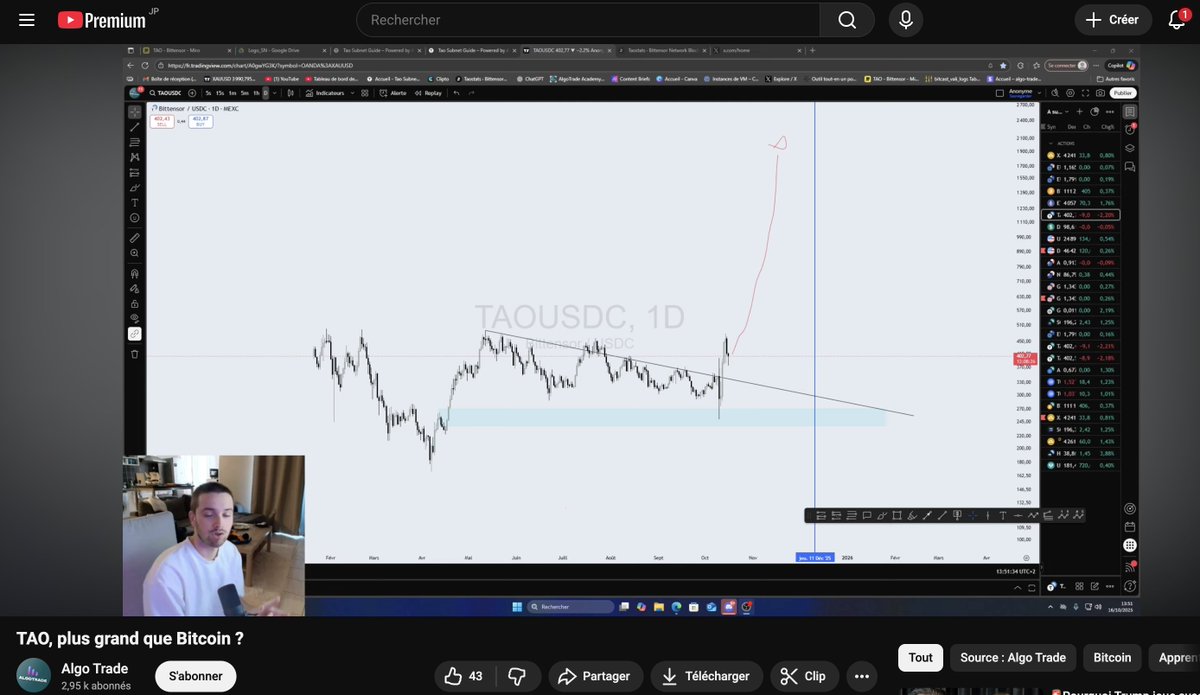Select the Source : Algo Trade chip
This screenshot has height=695, width=1200.
1013,657
